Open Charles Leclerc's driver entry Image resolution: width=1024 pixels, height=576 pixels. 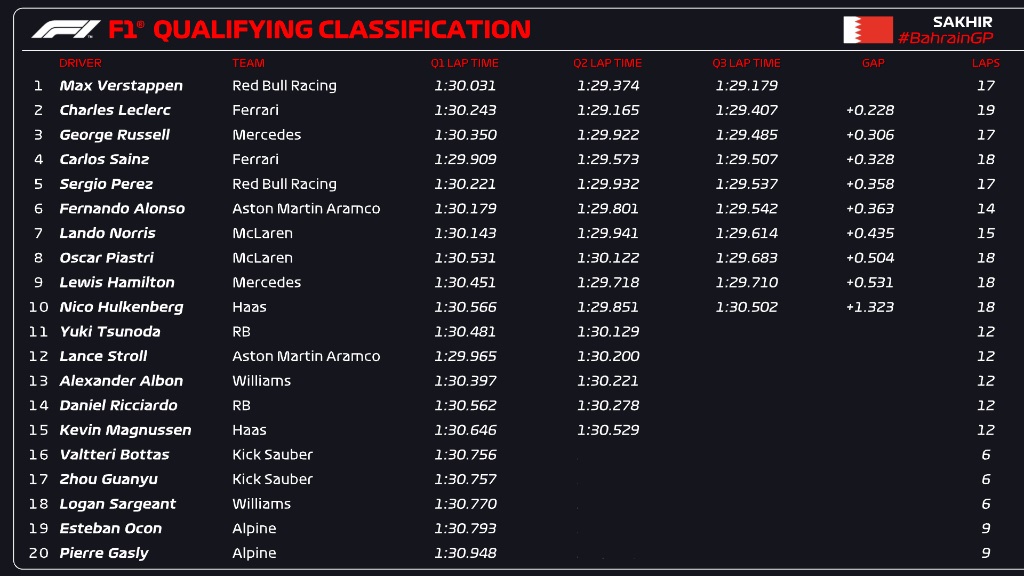(x=115, y=110)
